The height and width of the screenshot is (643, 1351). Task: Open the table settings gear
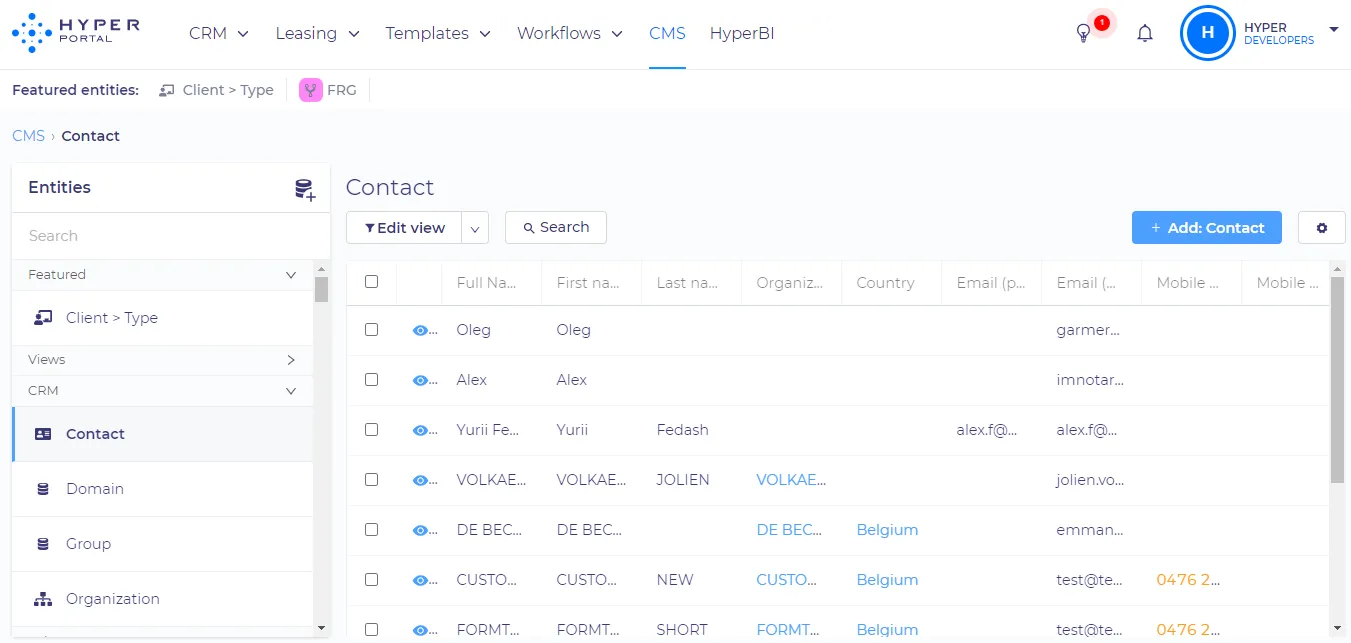coord(1322,228)
